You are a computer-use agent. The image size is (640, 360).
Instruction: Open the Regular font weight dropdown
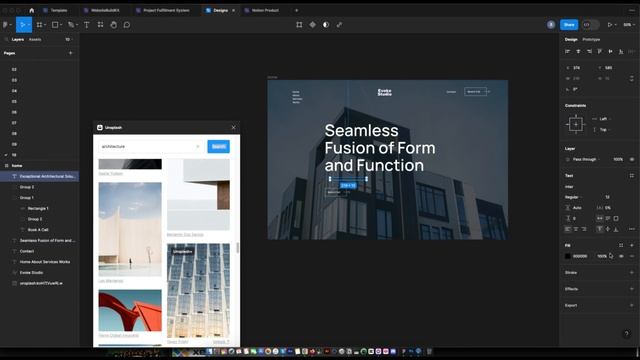coord(573,197)
